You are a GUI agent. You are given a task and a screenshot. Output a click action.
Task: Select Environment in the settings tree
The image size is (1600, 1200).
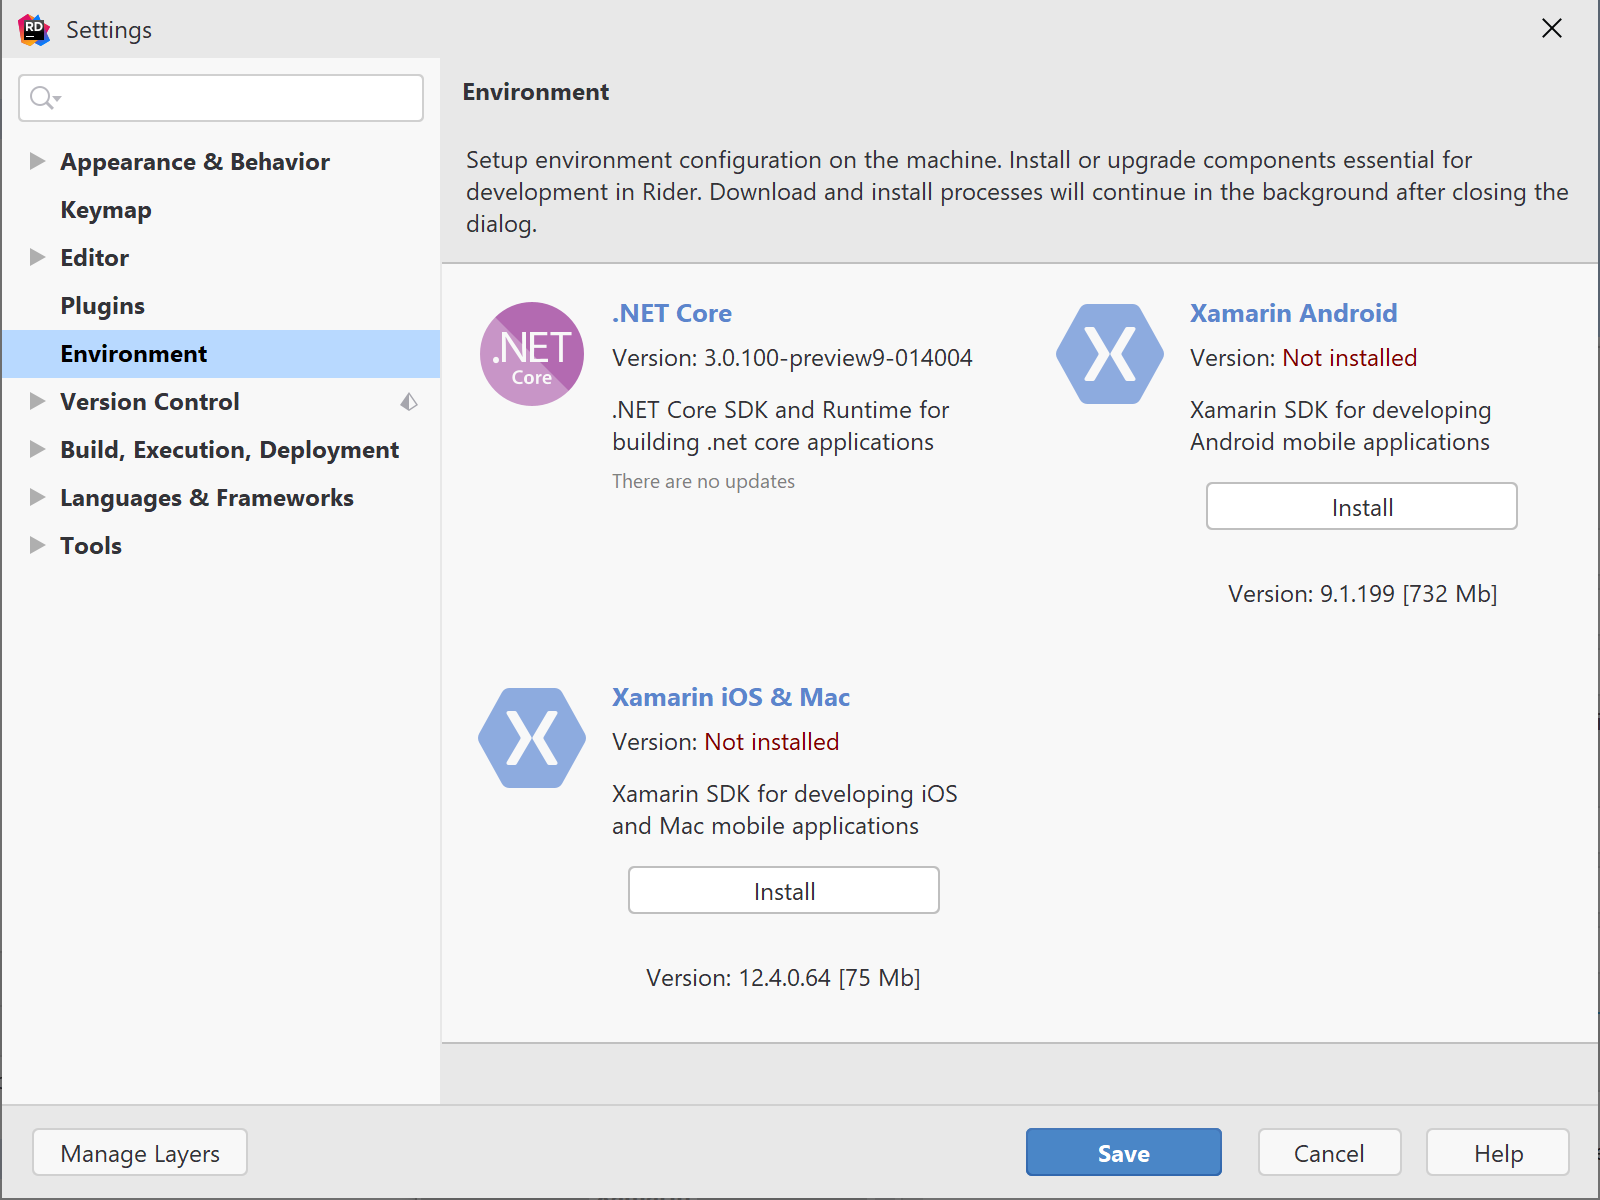pos(133,353)
